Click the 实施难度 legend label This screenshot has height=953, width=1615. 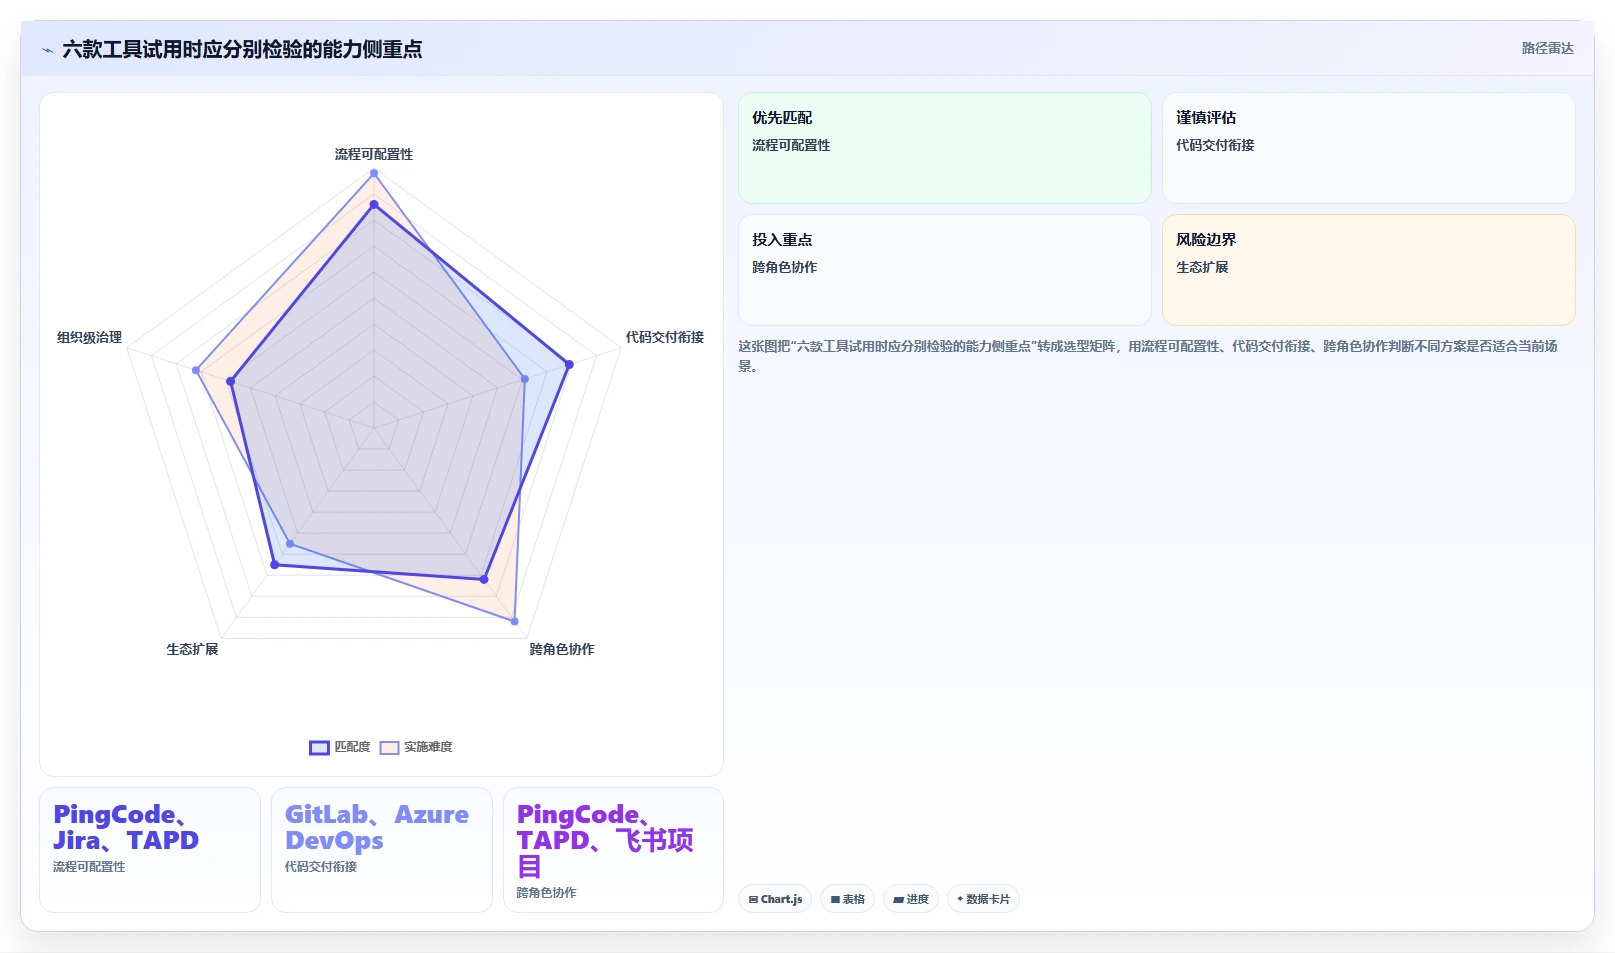(x=428, y=747)
